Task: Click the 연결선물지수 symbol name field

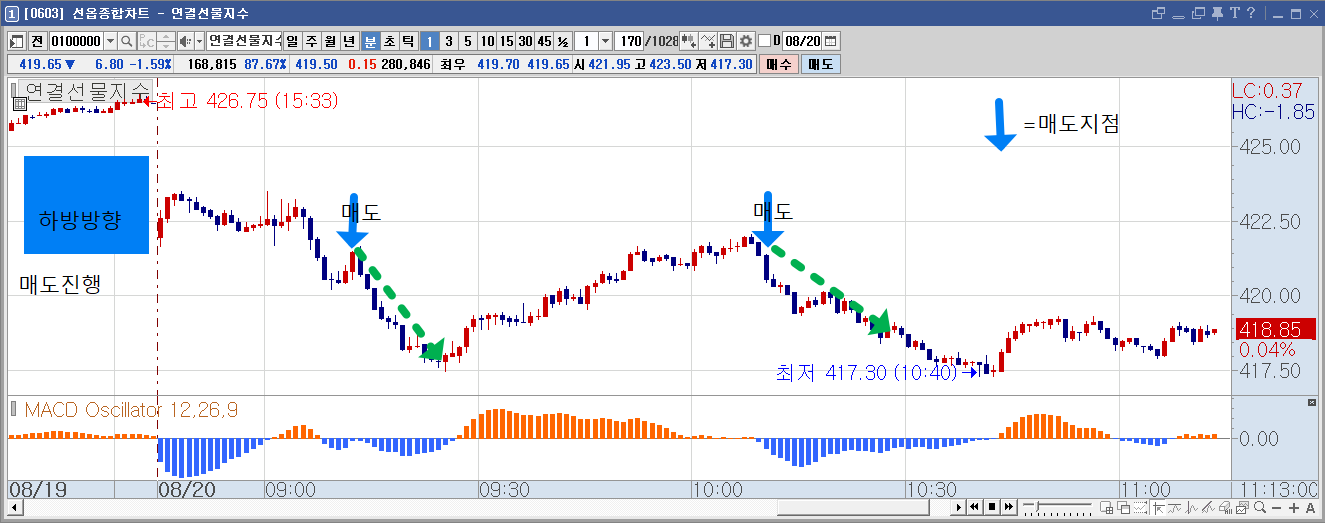Action: click(244, 41)
